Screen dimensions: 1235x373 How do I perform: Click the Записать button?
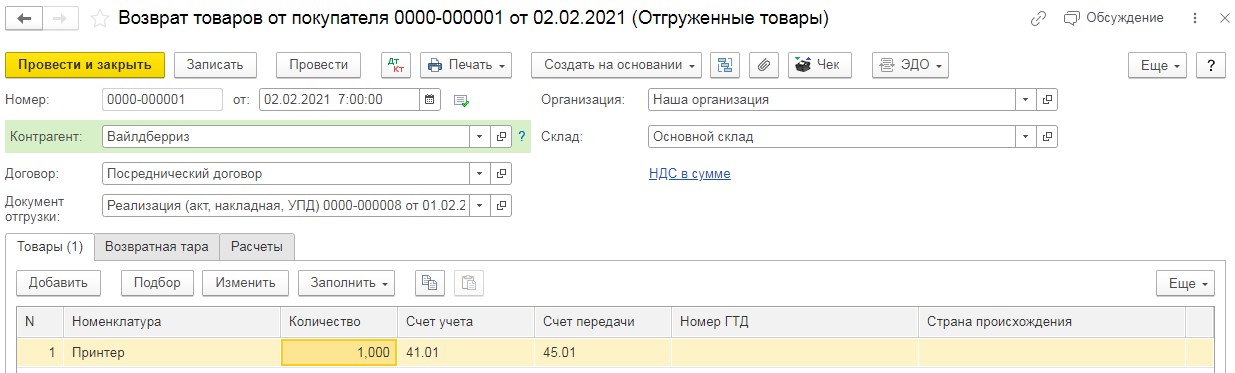(215, 65)
